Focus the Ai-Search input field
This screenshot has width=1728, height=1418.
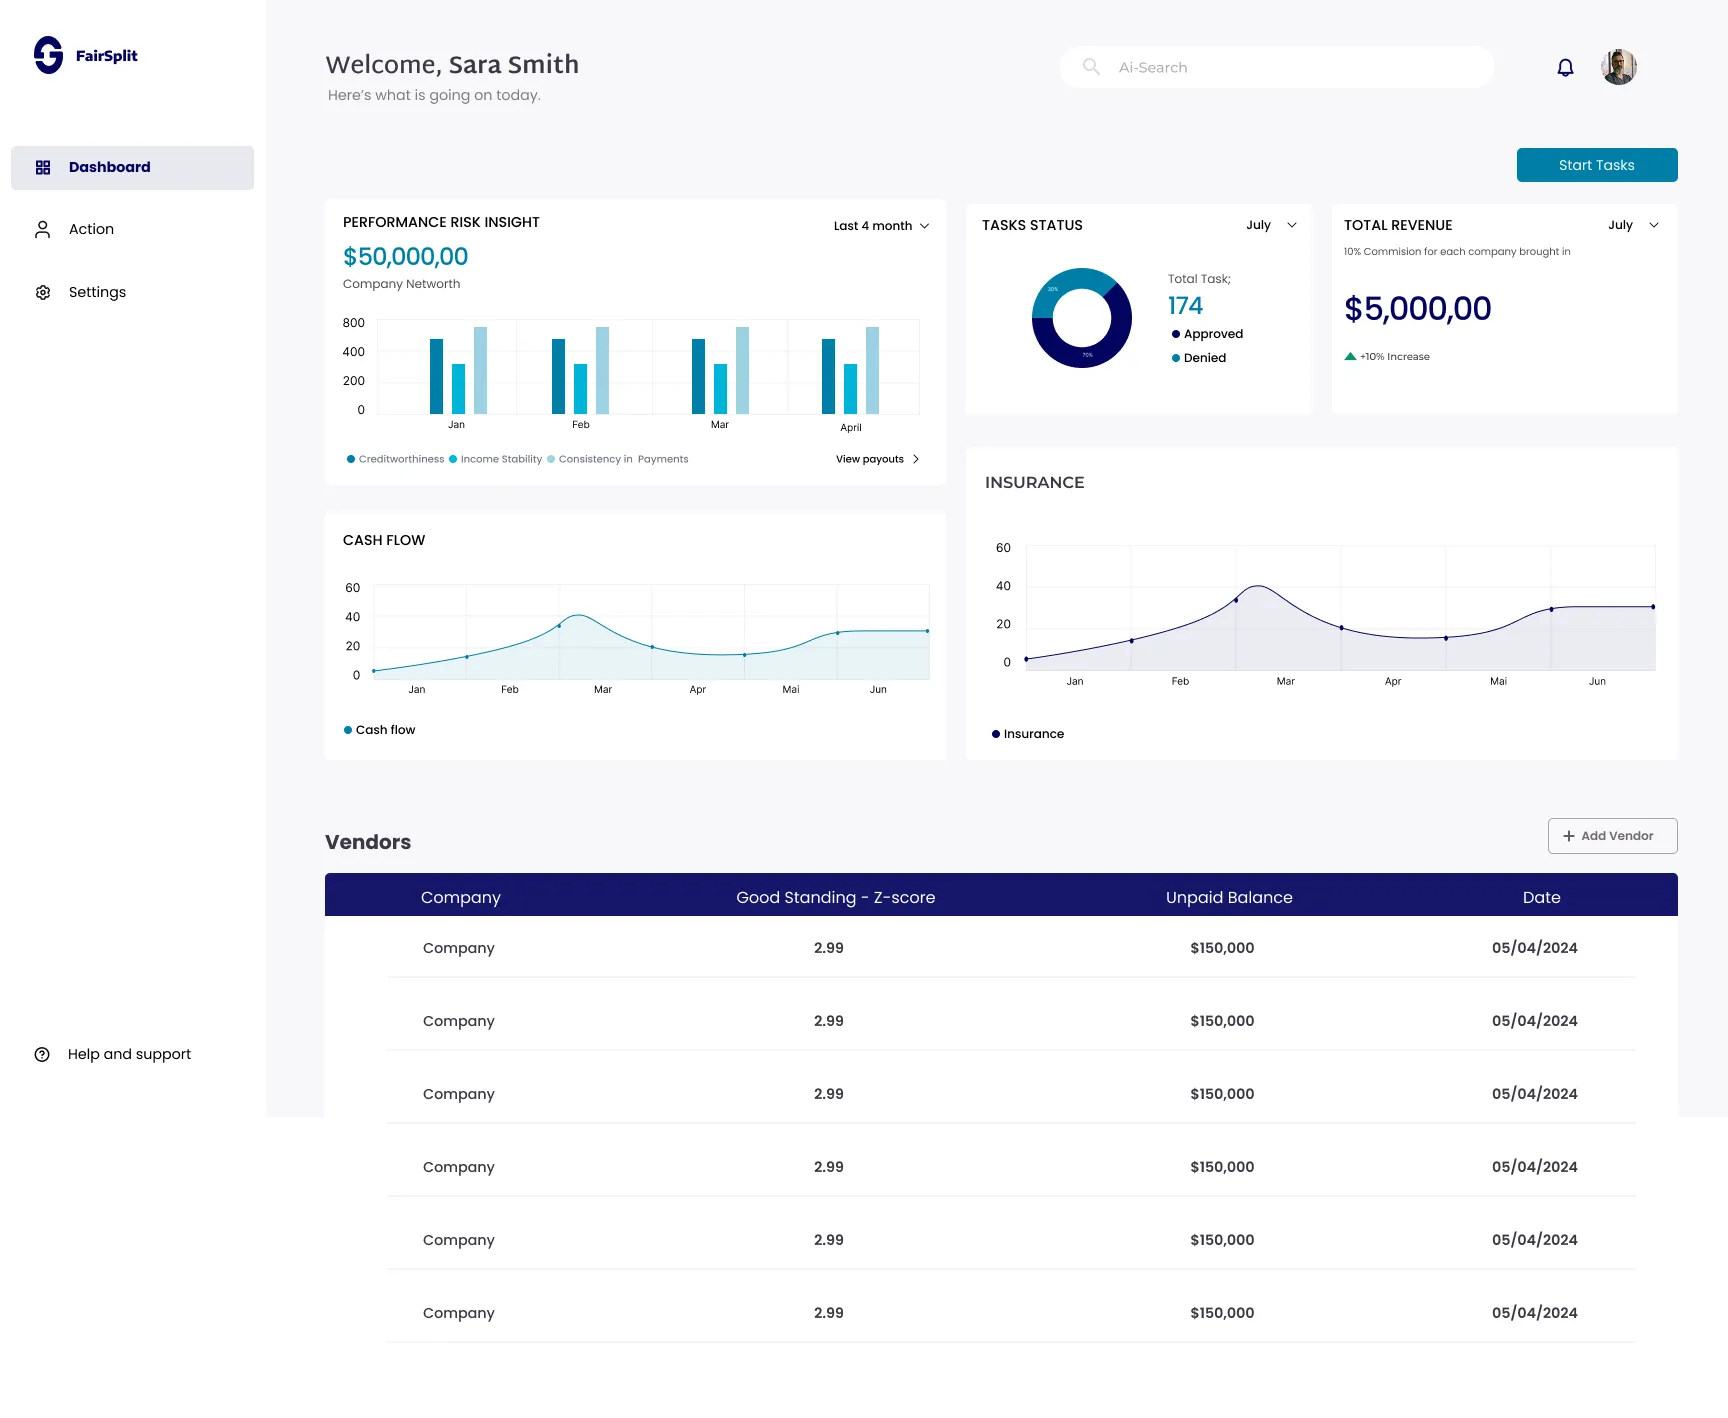tap(1277, 67)
